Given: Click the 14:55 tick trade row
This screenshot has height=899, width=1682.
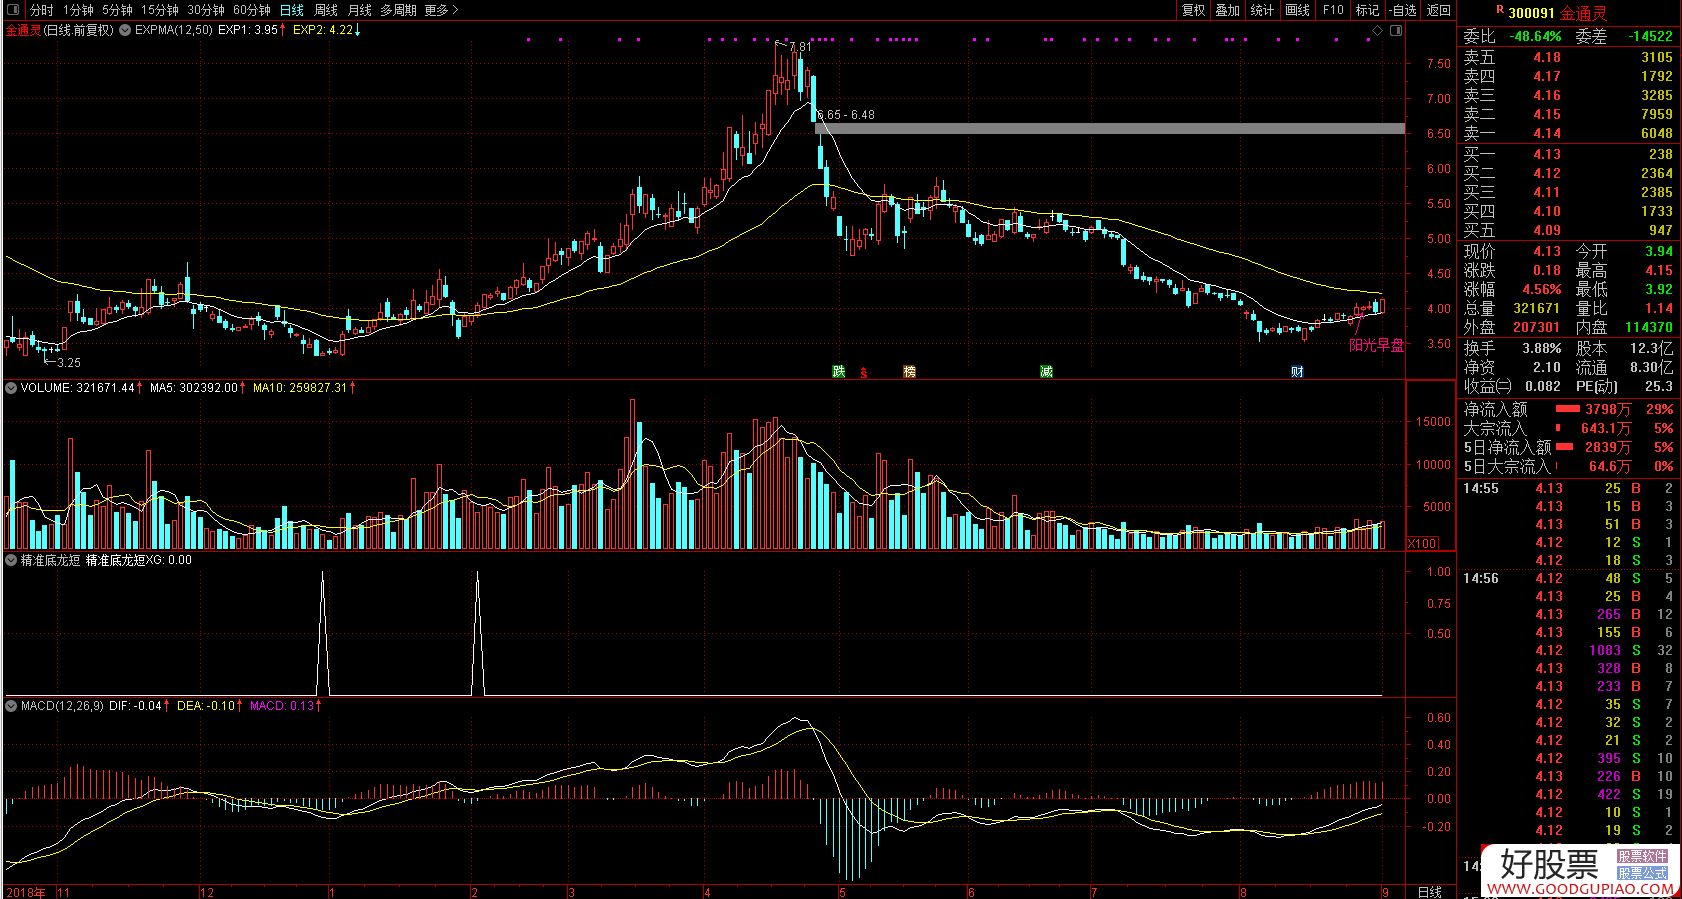Looking at the screenshot, I should tap(1569, 488).
